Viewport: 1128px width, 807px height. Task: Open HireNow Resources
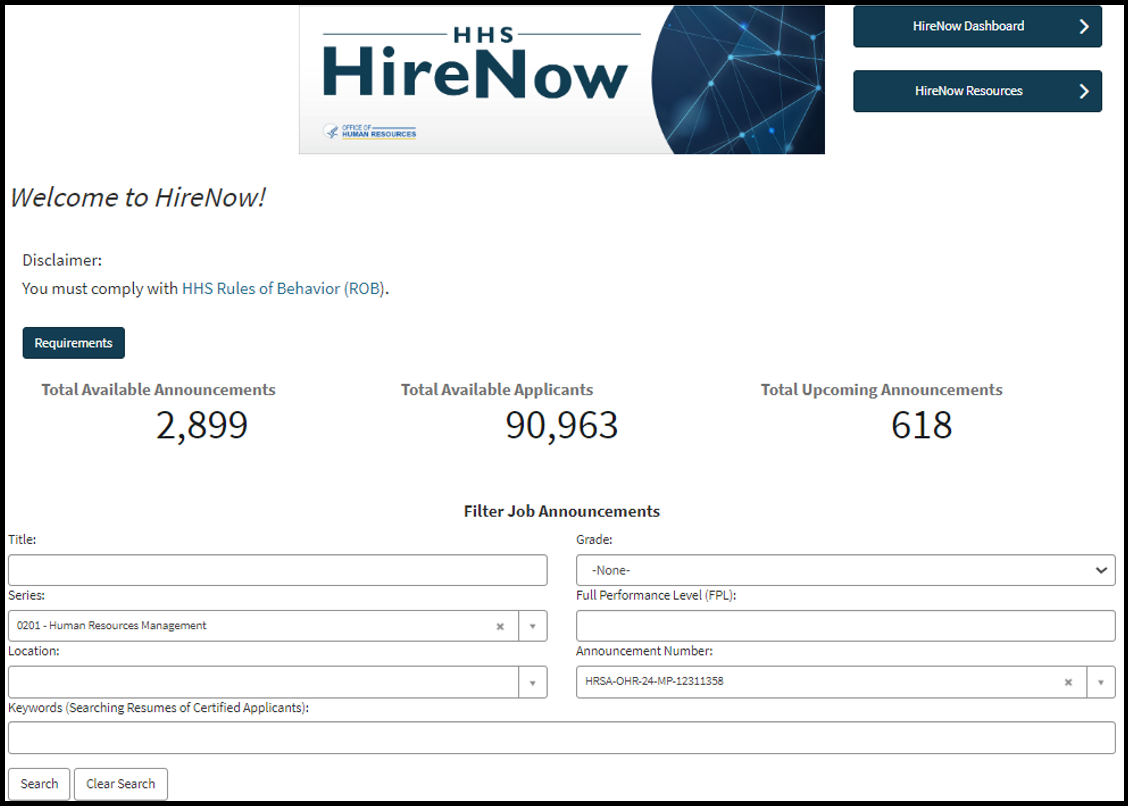pyautogui.click(x=977, y=91)
